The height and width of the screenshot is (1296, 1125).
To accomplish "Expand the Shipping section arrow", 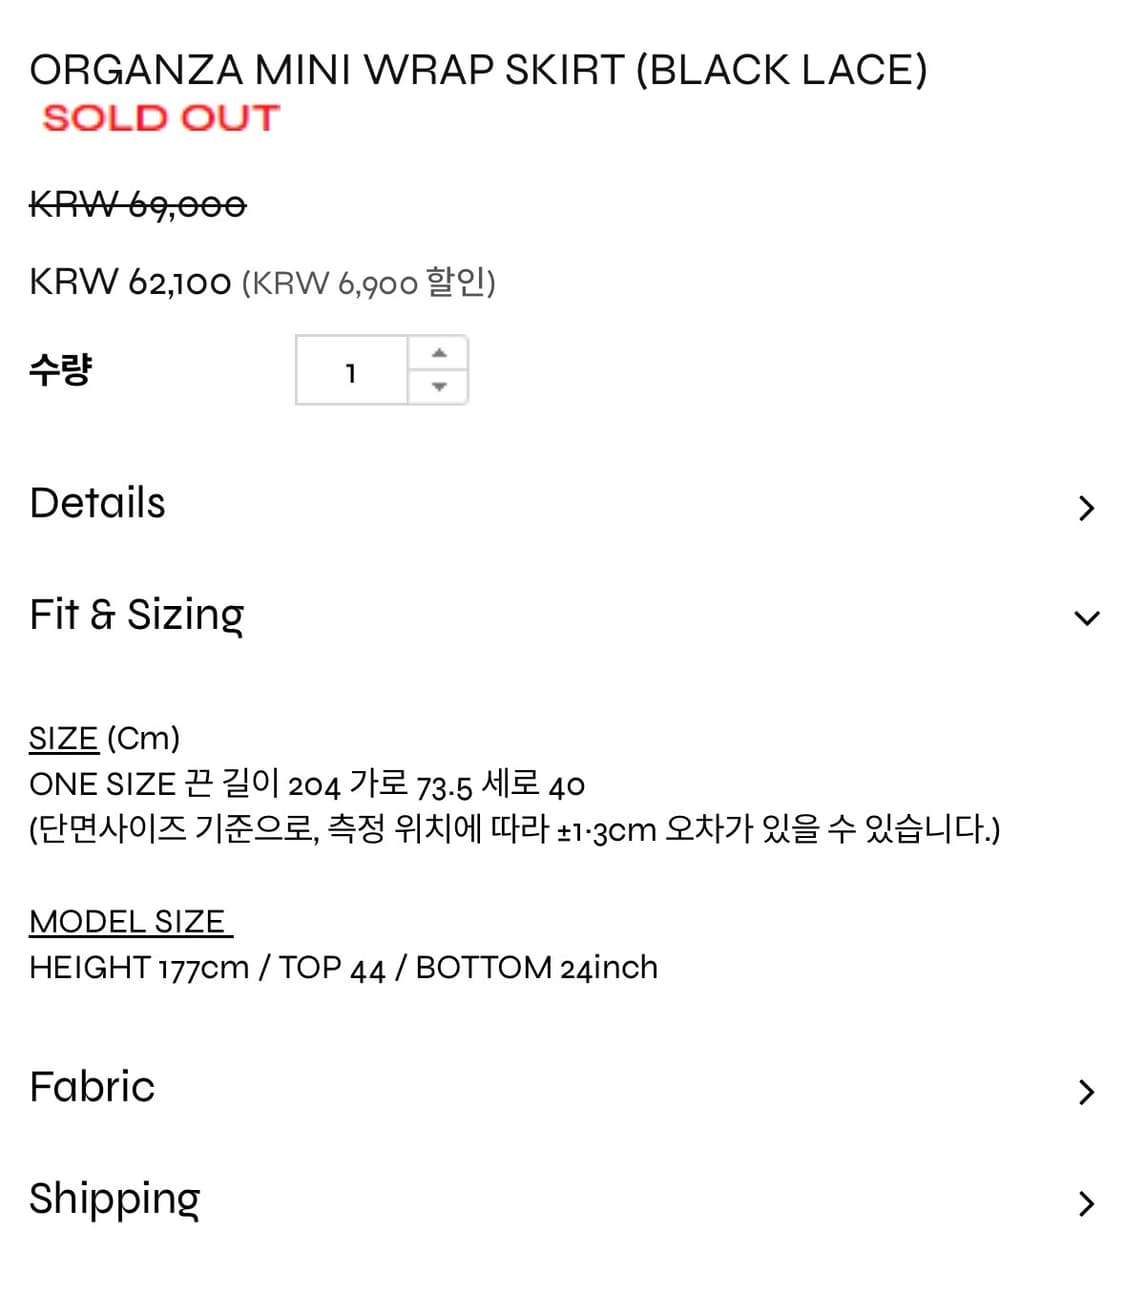I will point(1086,1203).
